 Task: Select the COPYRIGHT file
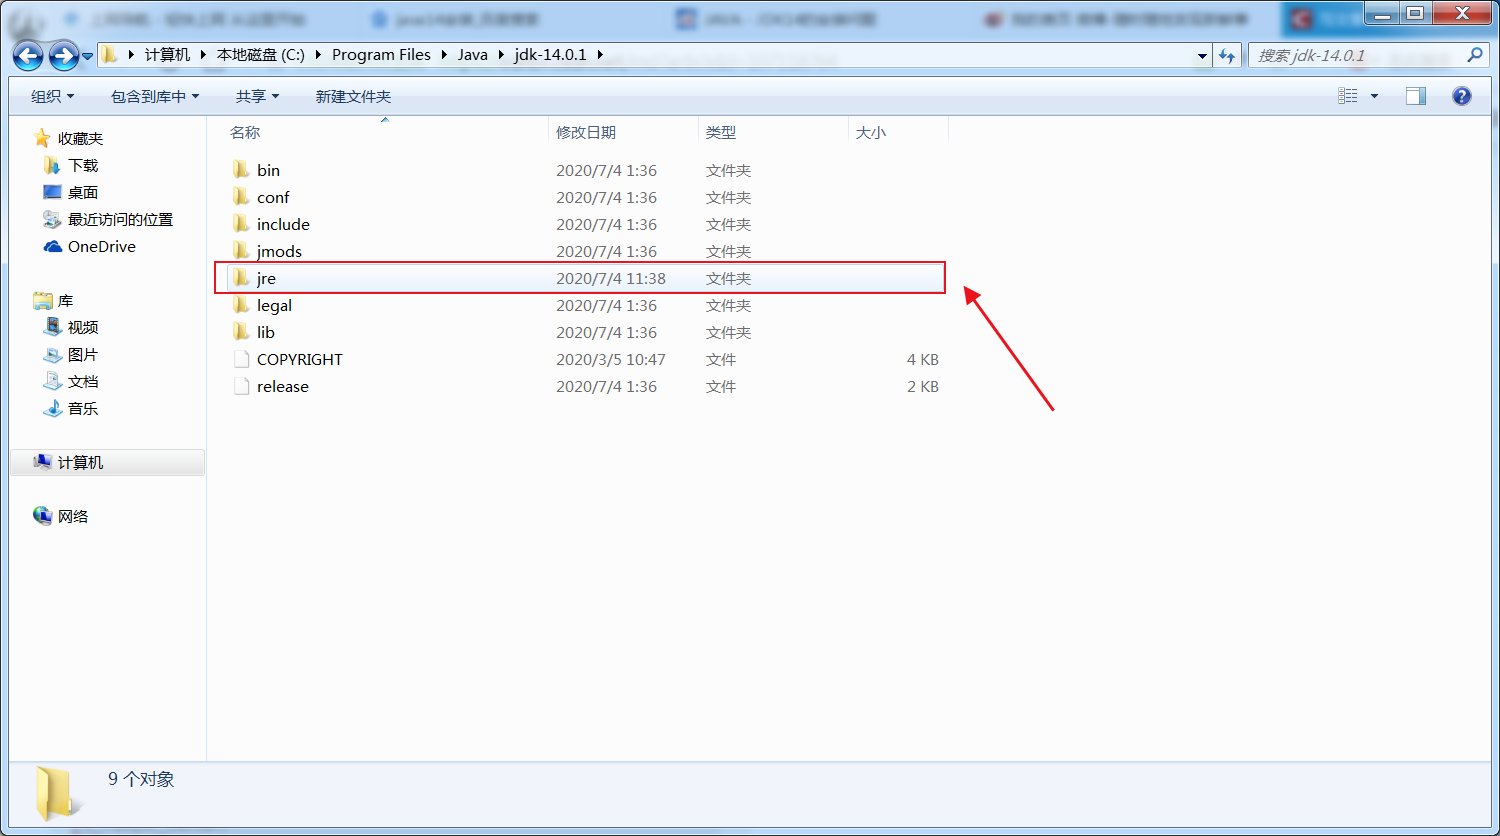tap(299, 359)
